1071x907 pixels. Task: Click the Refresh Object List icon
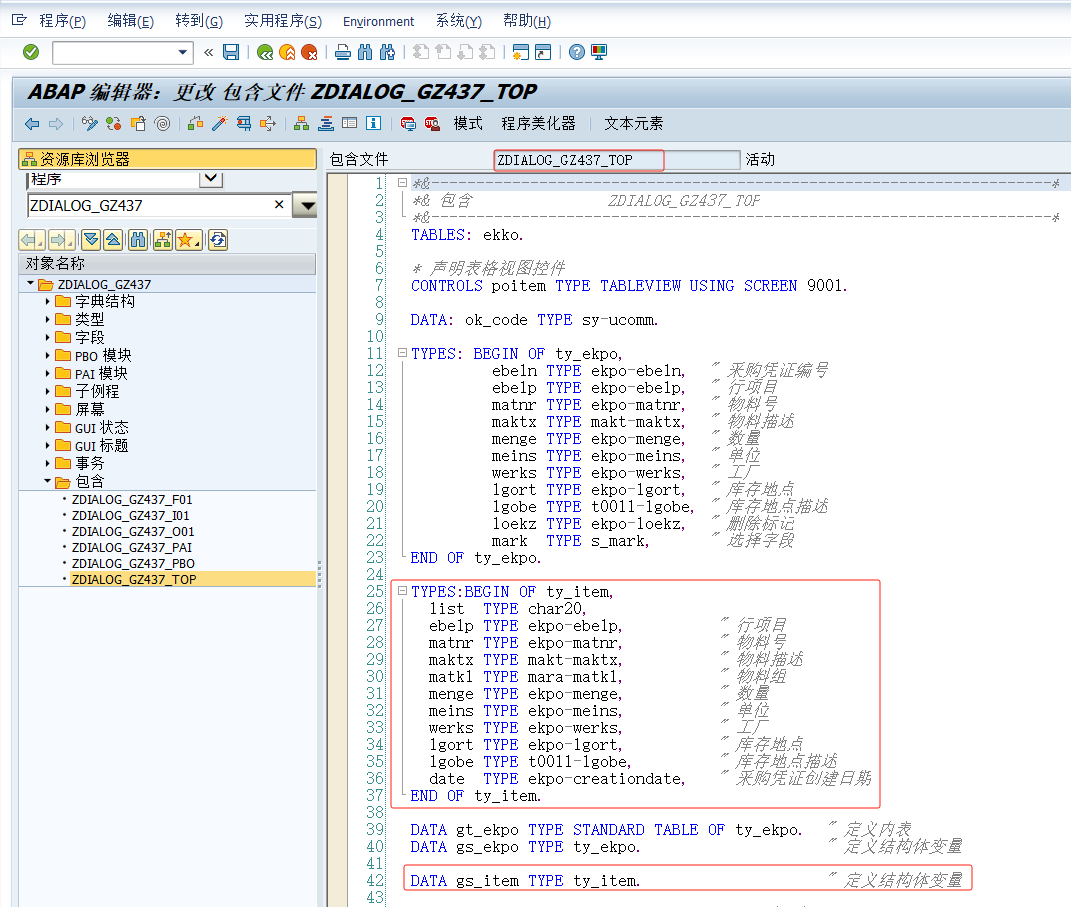218,240
